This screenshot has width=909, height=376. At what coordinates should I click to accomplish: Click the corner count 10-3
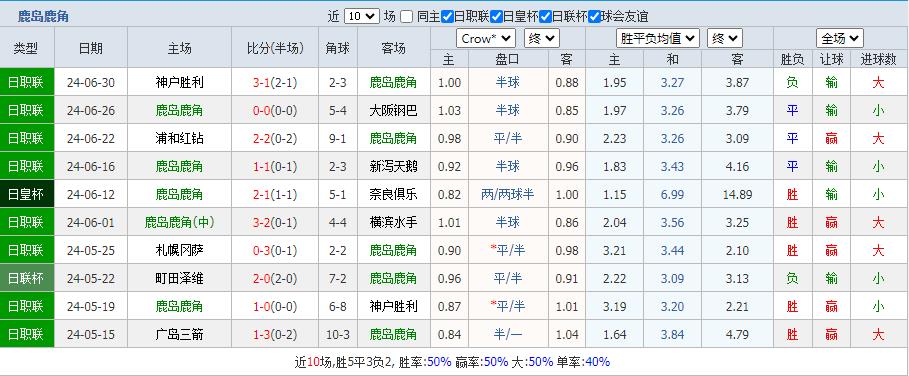[x=338, y=334]
